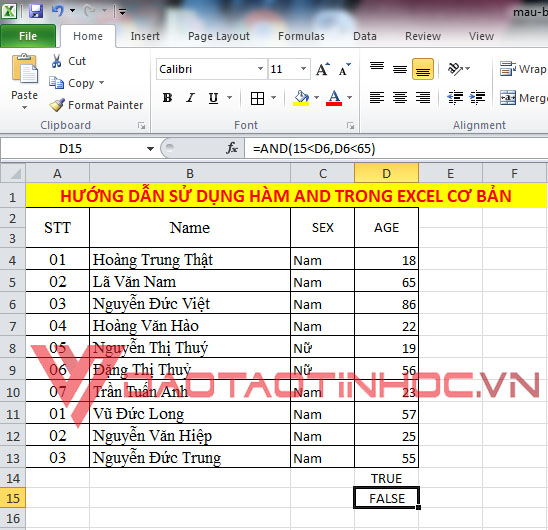Screen dimensions: 548x530
Task: Select cell D15 containing FALSE
Action: point(386,498)
